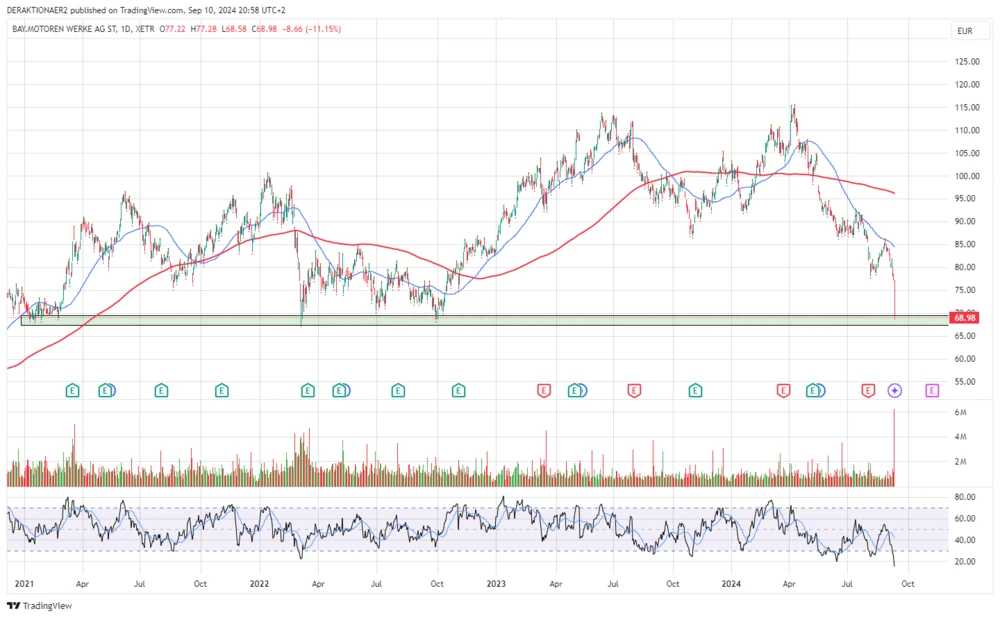
Task: Select the red earnings marker before January 2024
Action: coord(635,391)
